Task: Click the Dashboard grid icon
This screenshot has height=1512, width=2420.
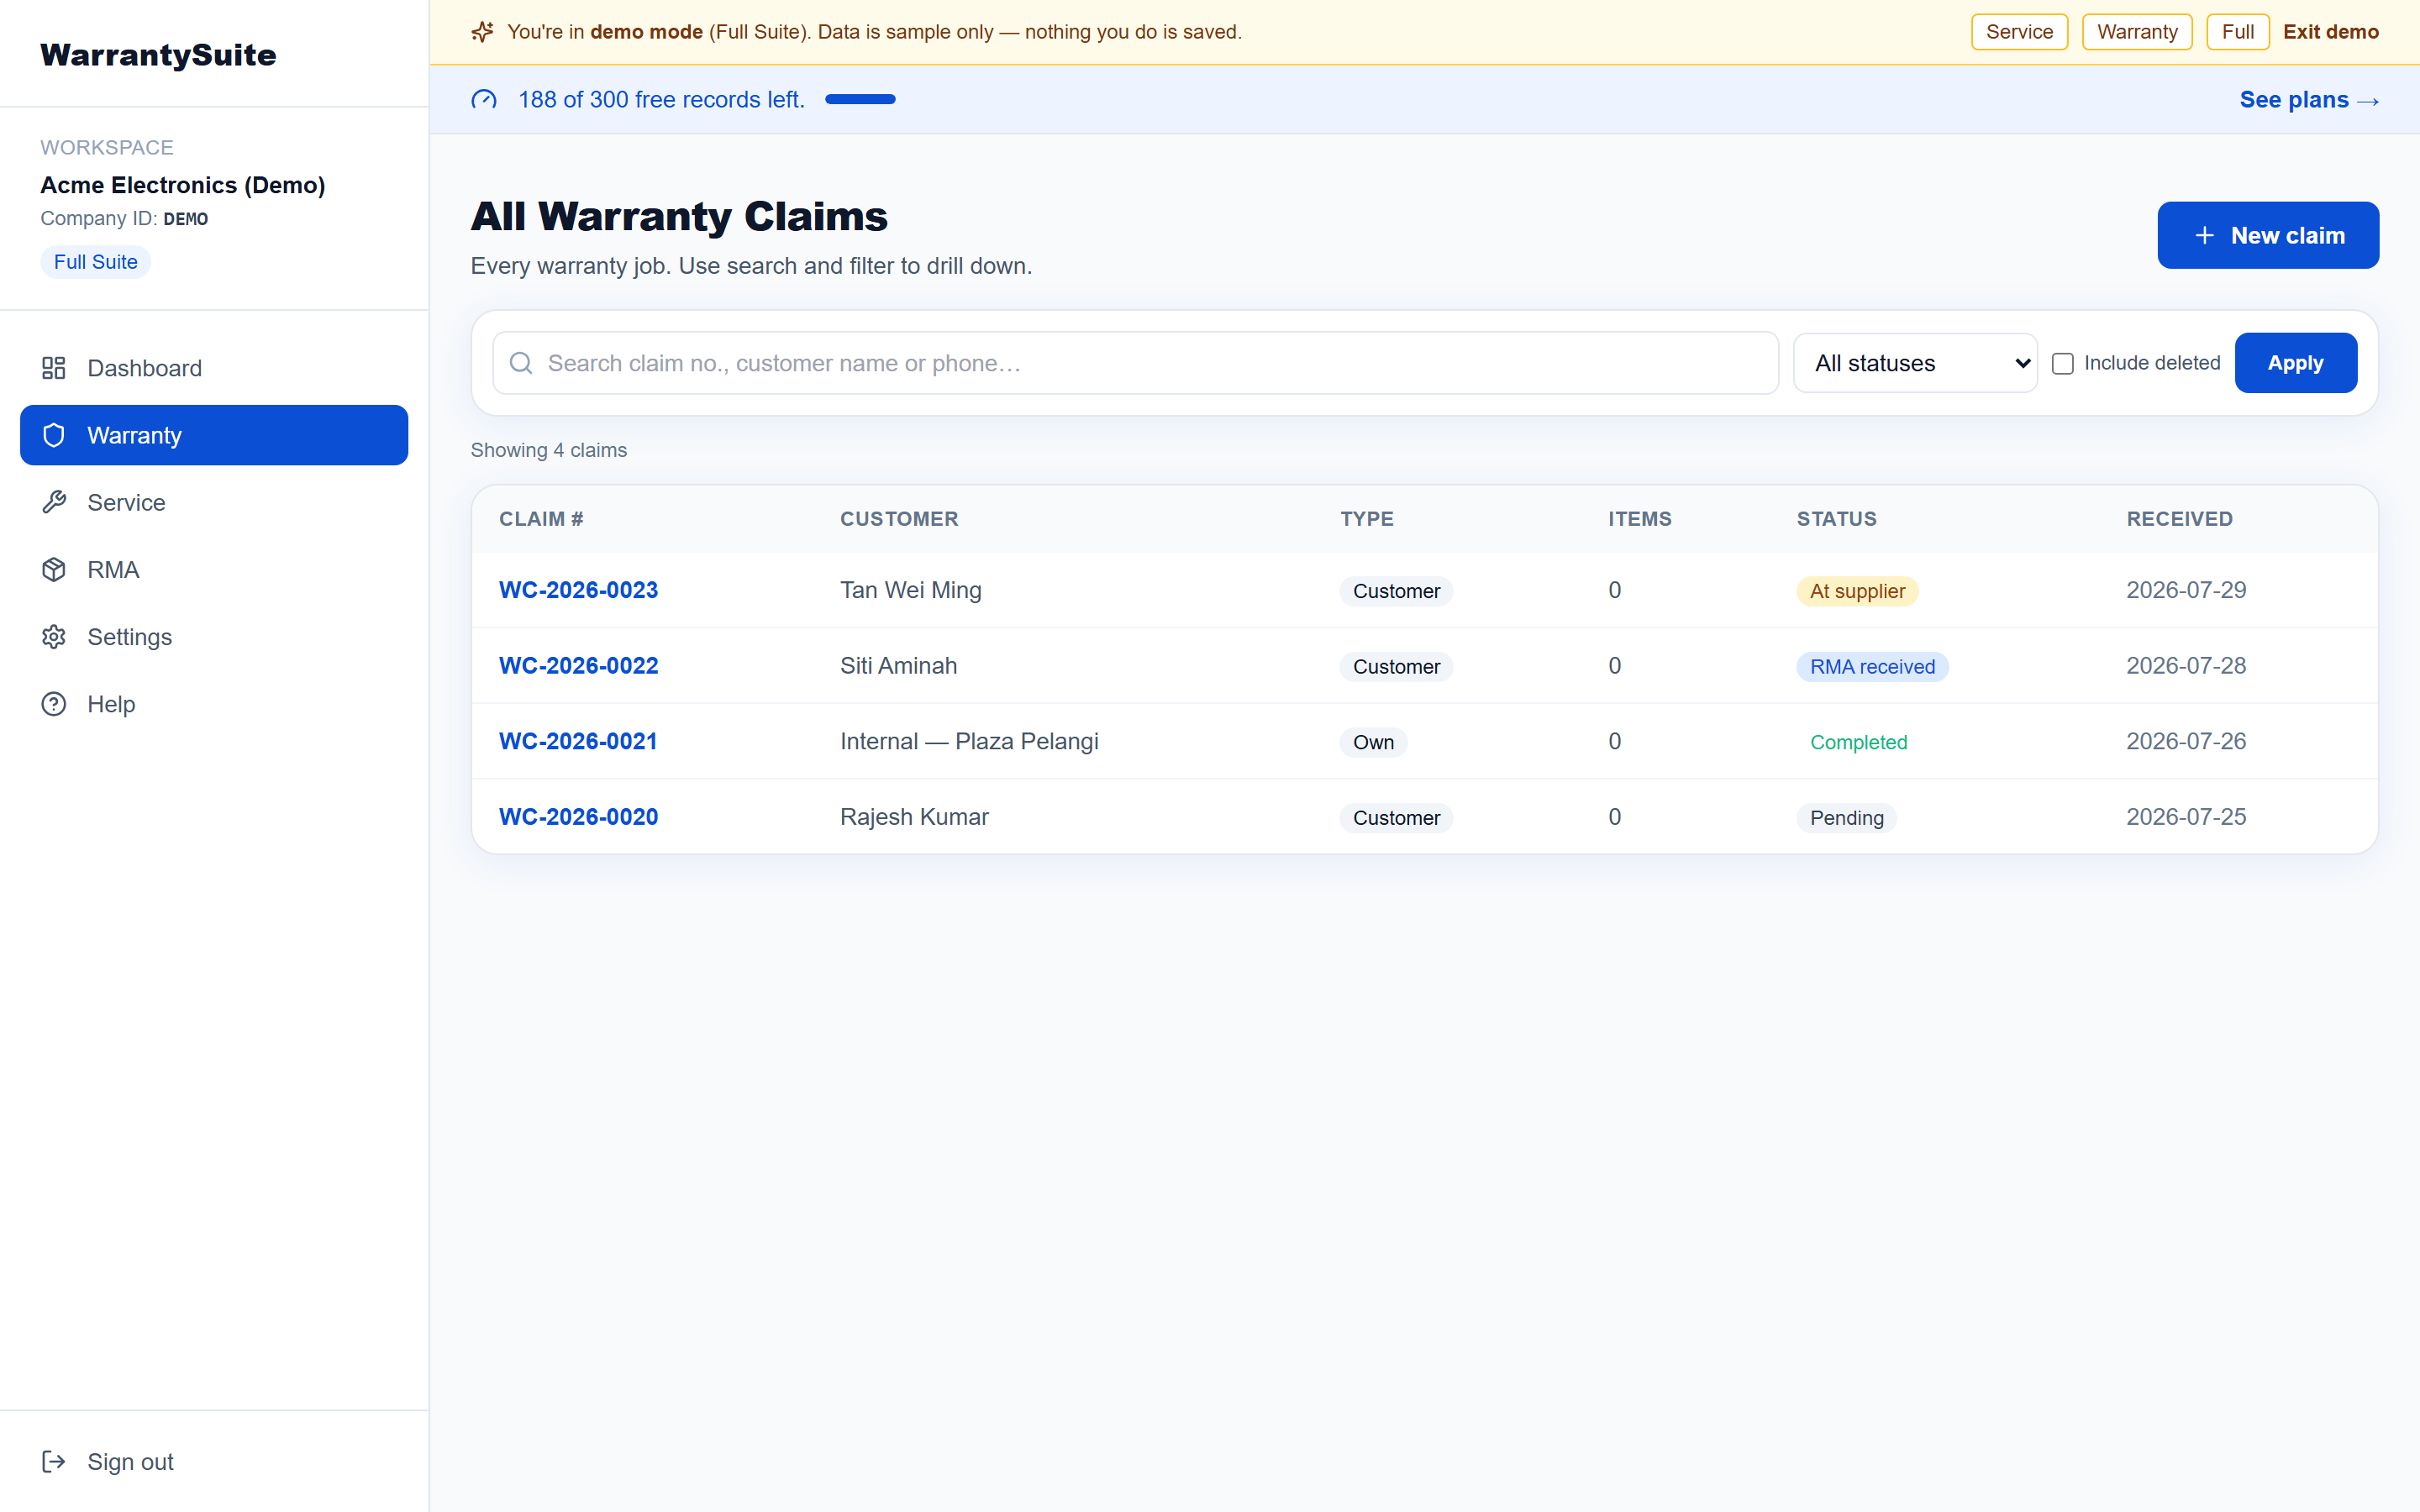Action: pyautogui.click(x=54, y=368)
